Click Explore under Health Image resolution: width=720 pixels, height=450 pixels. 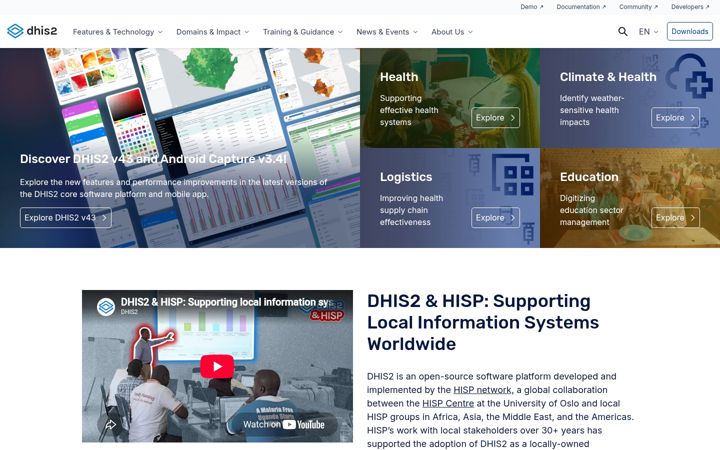(495, 118)
